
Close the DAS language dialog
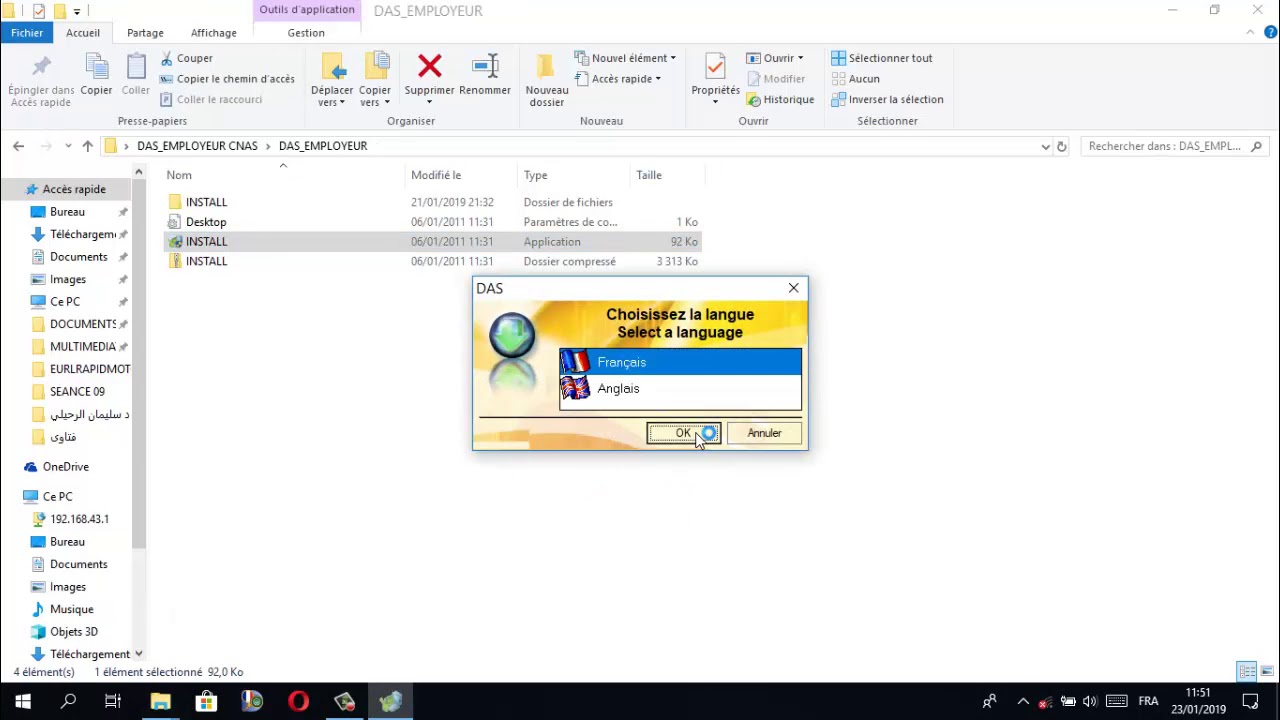[x=793, y=288]
